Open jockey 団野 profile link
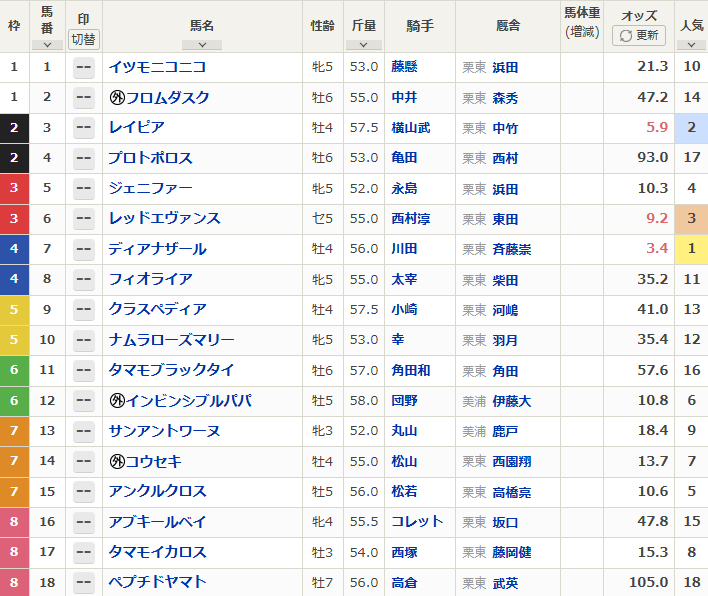The image size is (708, 596). (404, 400)
